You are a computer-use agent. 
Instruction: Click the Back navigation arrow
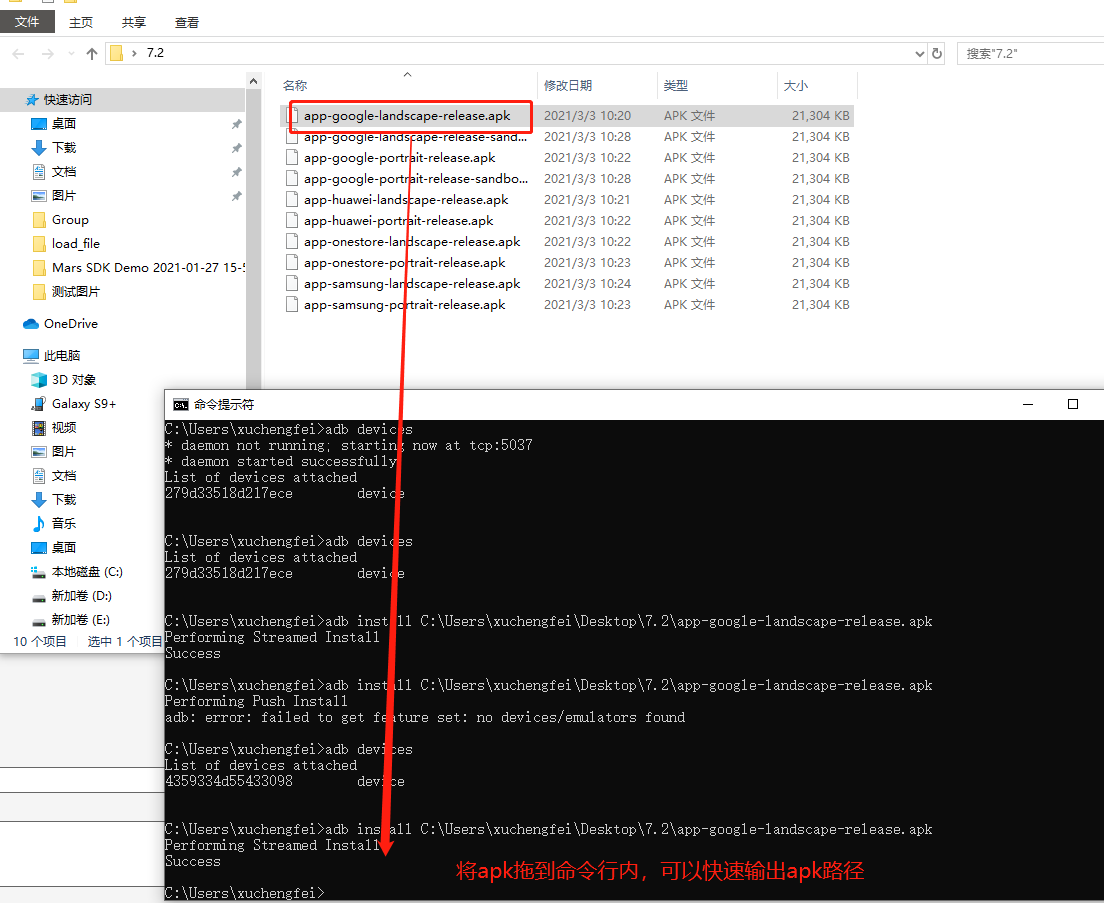[18, 53]
